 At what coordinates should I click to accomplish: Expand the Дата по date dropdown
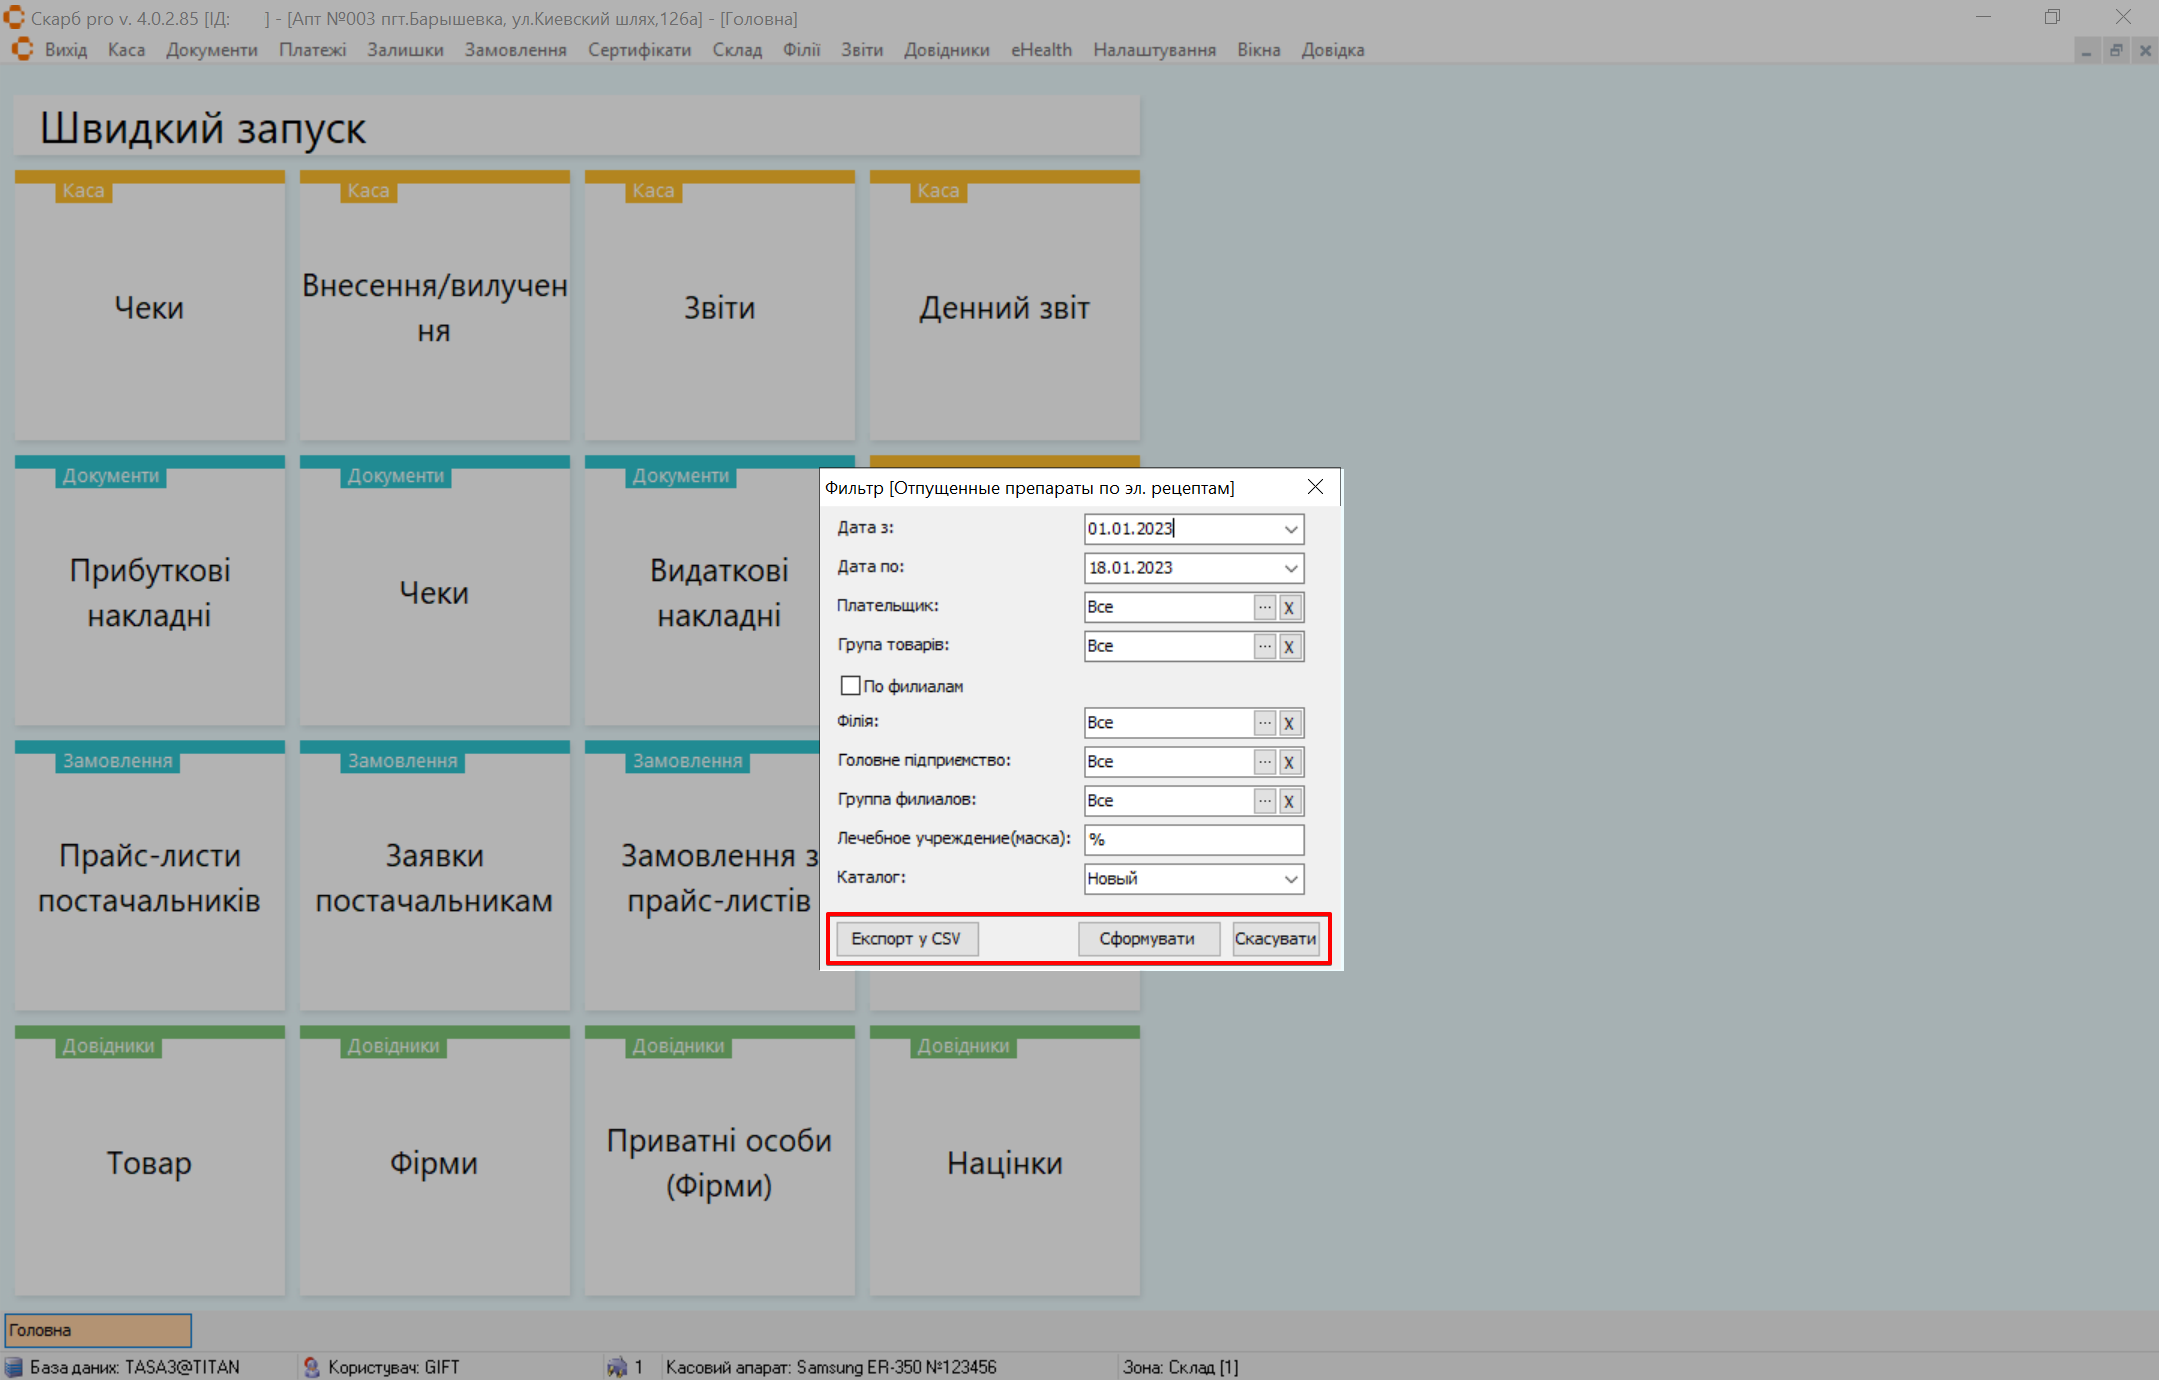pos(1290,568)
